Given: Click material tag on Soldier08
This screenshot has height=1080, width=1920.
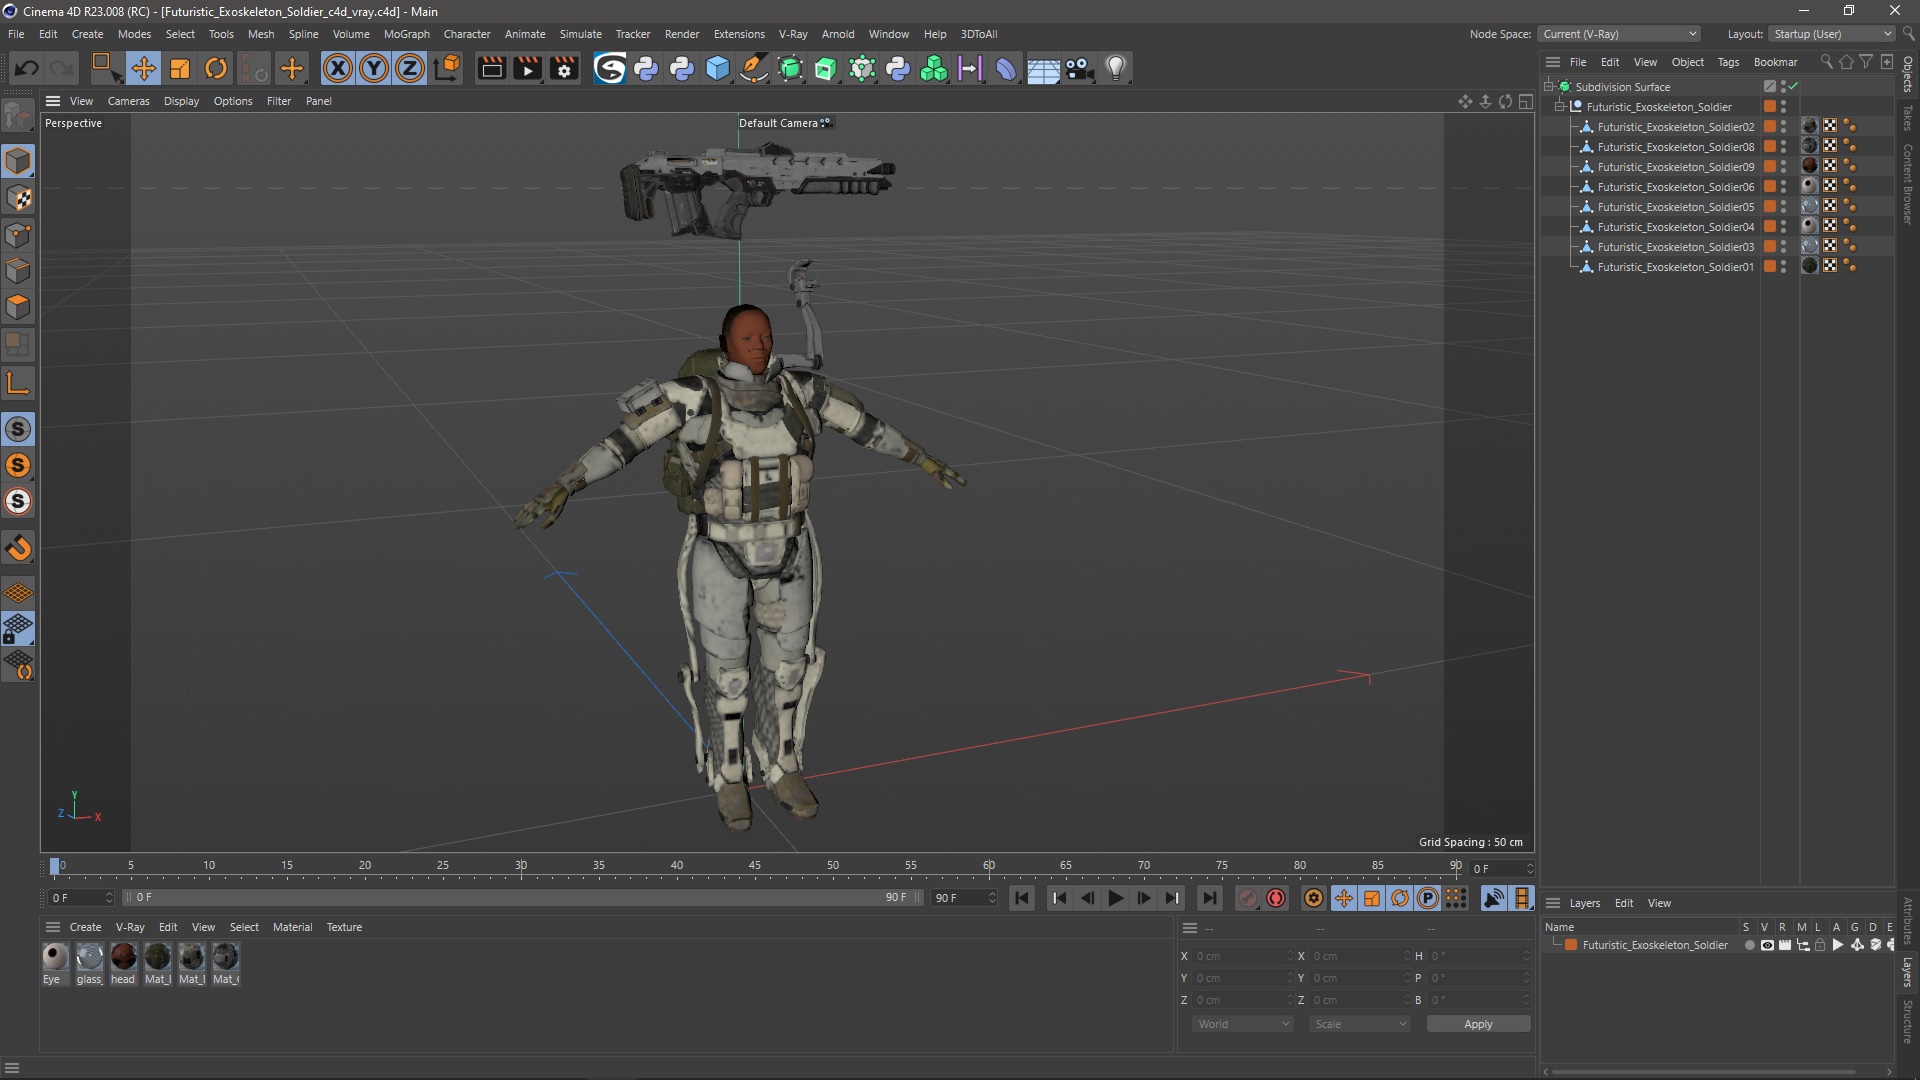Looking at the screenshot, I should (x=1810, y=147).
